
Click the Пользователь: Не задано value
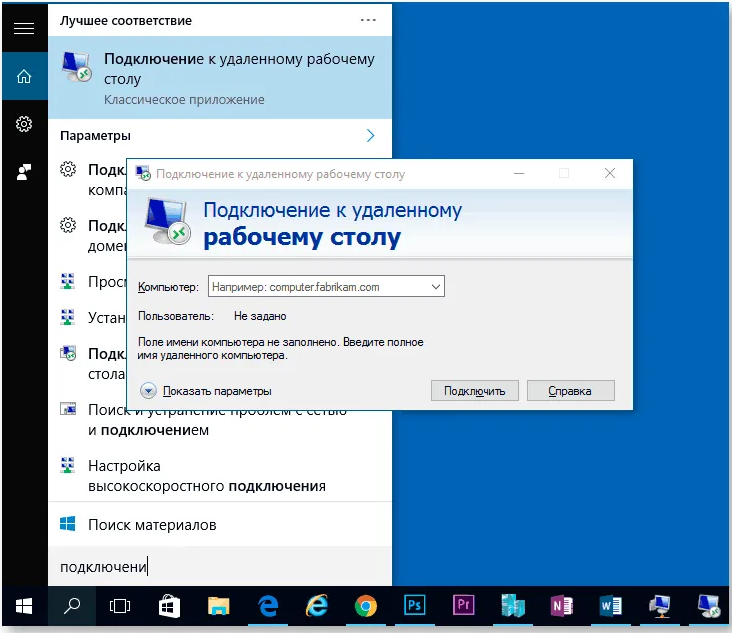pos(260,316)
